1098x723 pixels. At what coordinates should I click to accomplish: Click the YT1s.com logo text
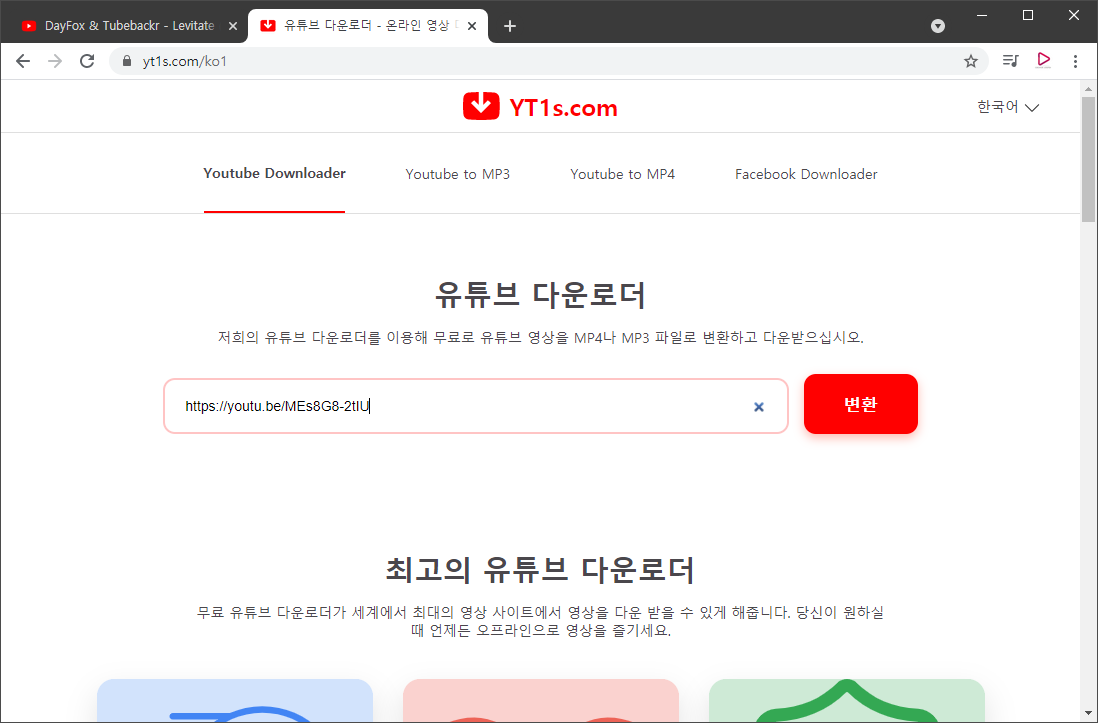[x=563, y=108]
